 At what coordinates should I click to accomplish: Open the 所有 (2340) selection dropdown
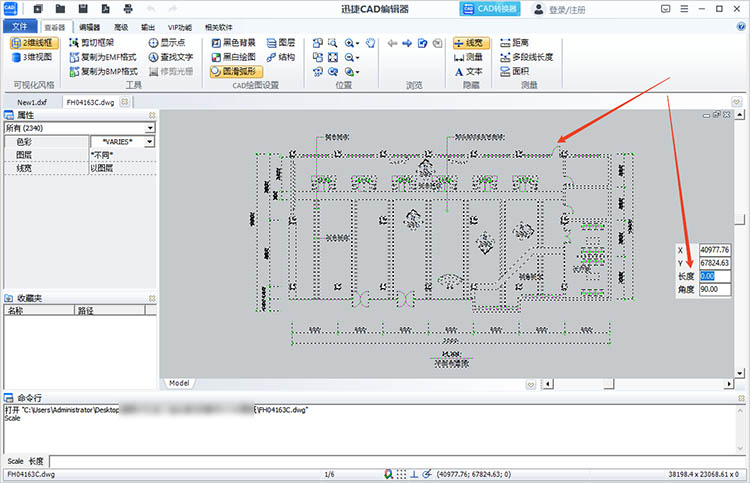pos(150,128)
